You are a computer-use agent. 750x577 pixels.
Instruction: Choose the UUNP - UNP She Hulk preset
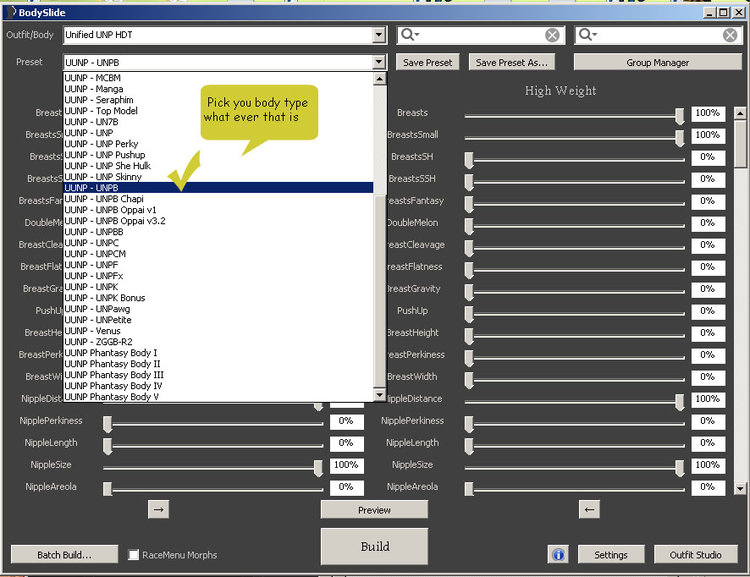[218, 166]
